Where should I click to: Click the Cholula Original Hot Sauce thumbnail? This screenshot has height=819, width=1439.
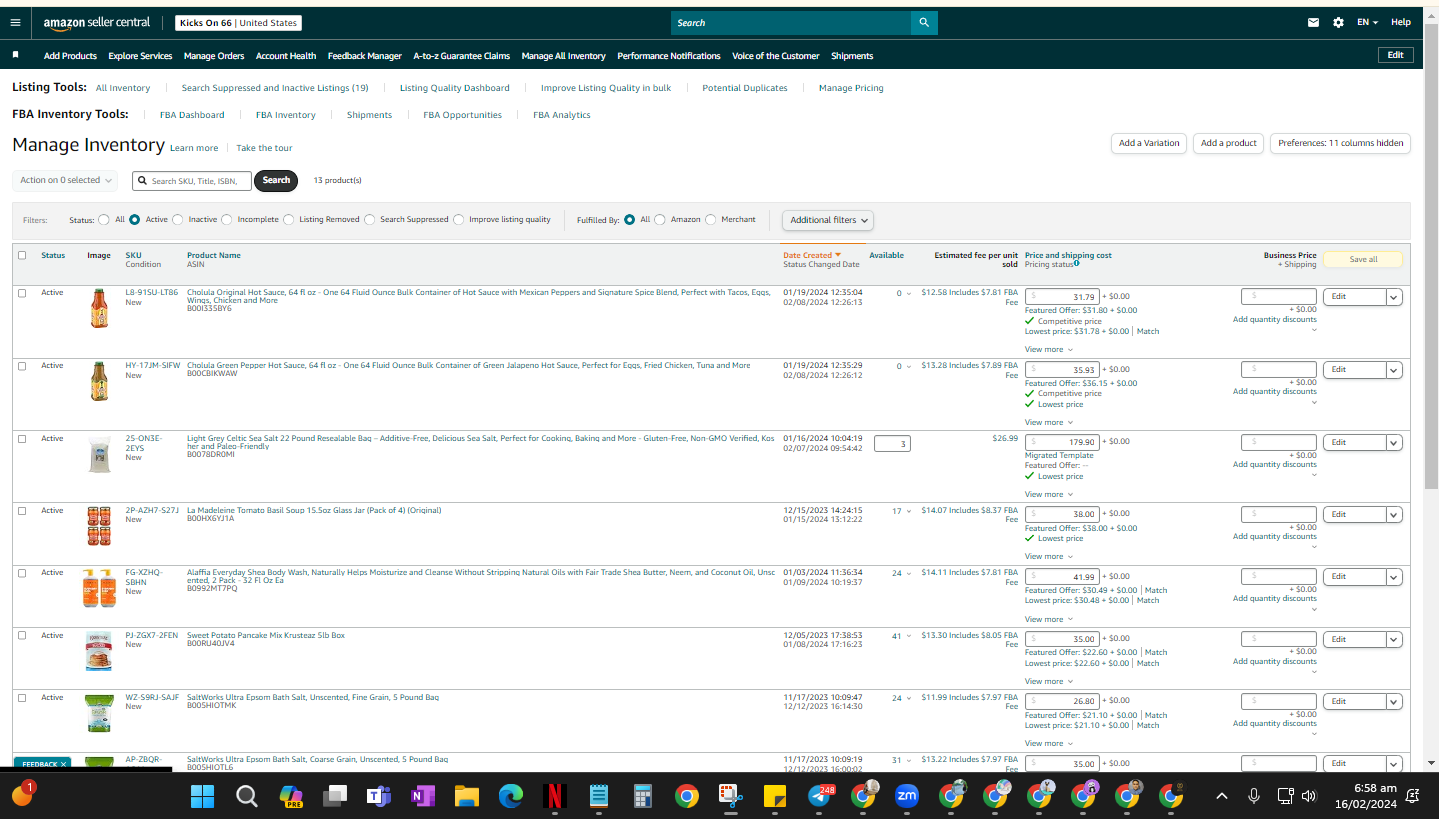98,309
